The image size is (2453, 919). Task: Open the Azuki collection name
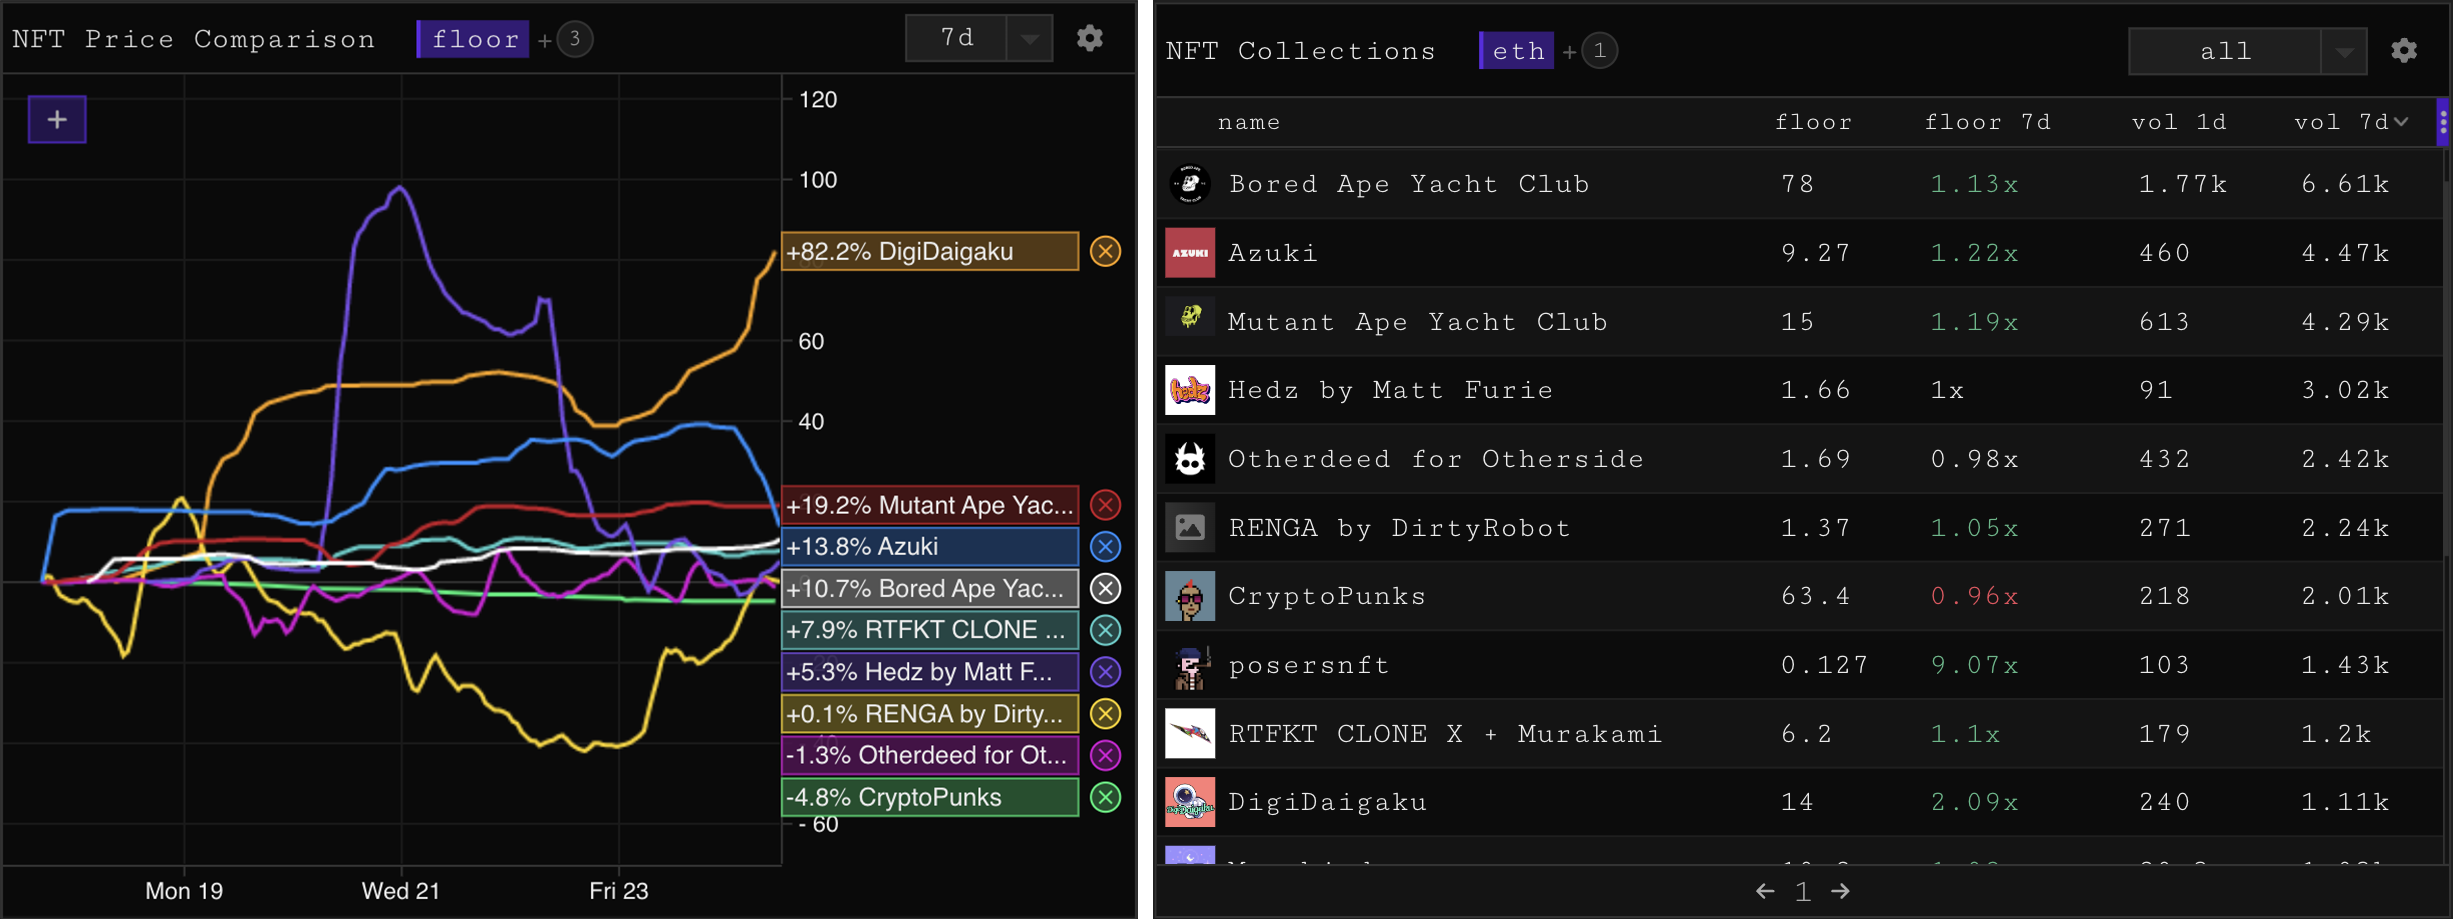(1273, 253)
